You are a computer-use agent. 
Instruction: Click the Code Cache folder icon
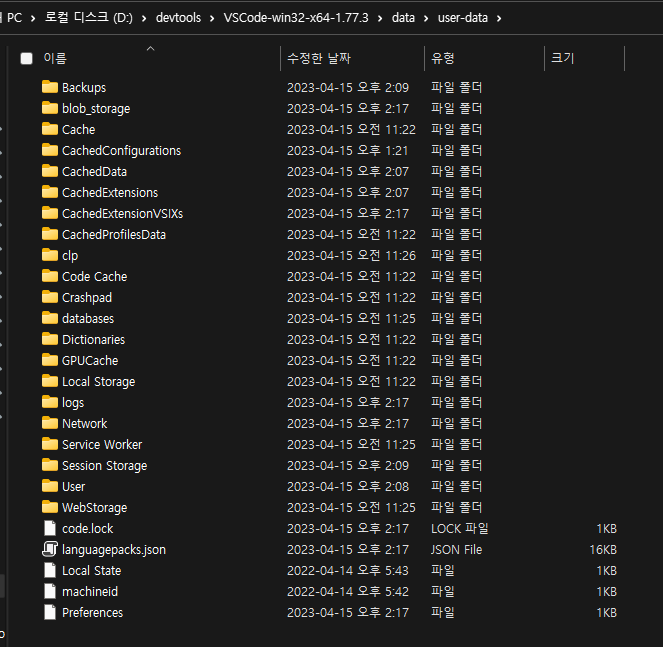point(50,276)
